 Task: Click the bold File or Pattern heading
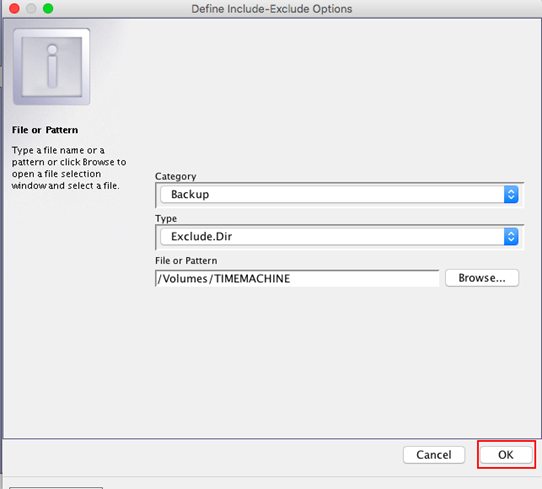[x=45, y=130]
